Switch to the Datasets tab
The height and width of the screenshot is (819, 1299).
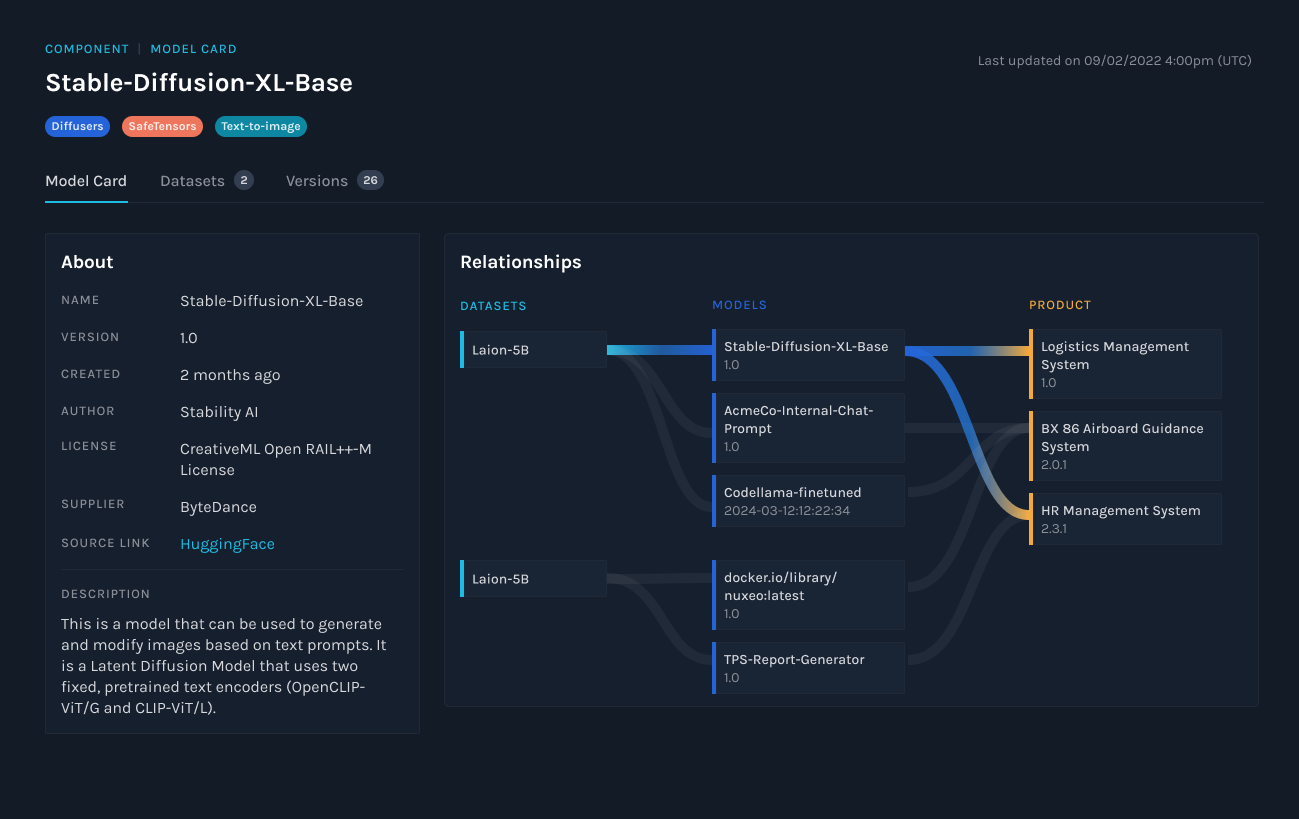point(192,180)
